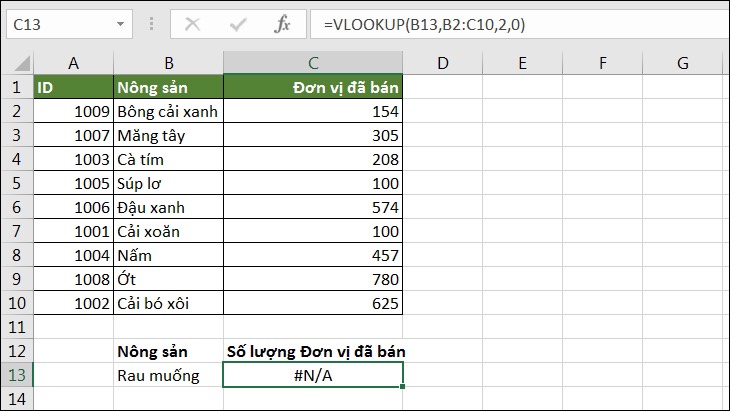Click the Cancel (X) formula button
Image resolution: width=730 pixels, height=411 pixels.
192,24
